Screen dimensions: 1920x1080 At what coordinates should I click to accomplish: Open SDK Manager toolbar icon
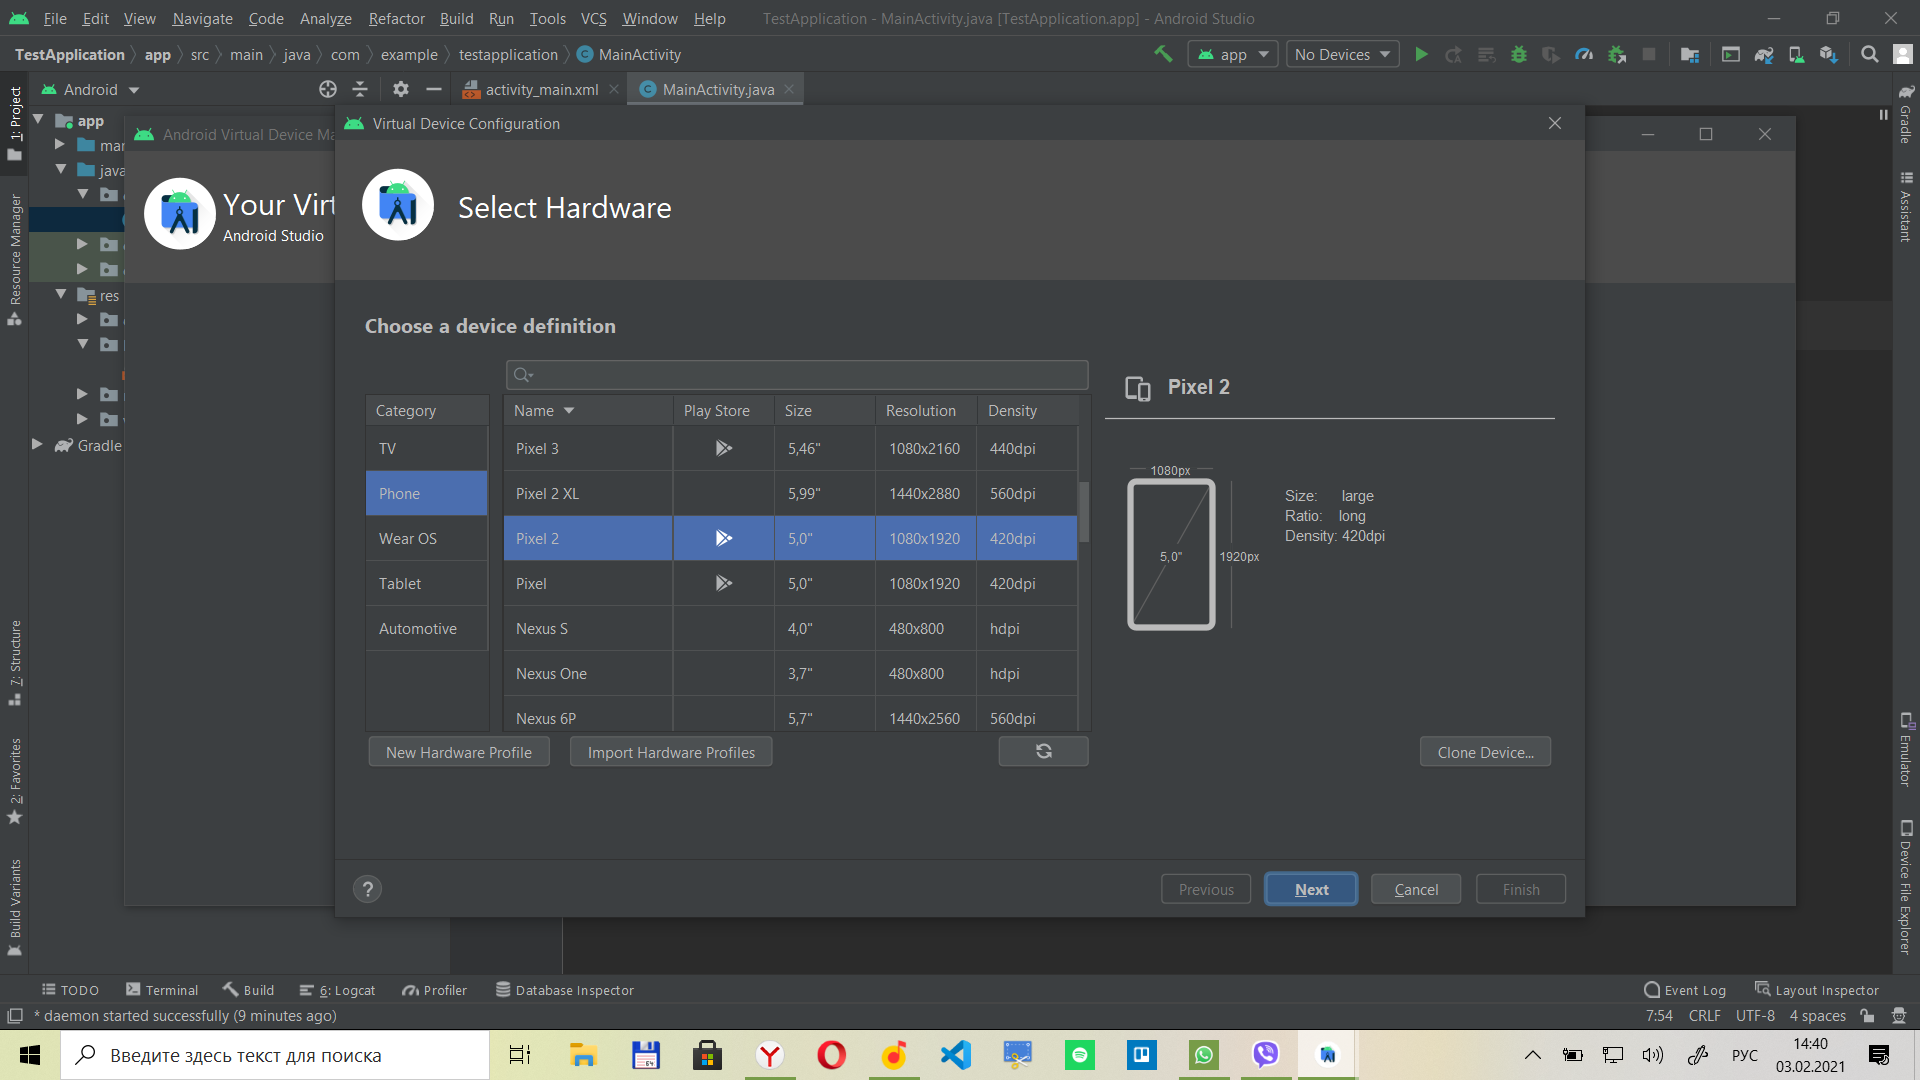(1828, 54)
